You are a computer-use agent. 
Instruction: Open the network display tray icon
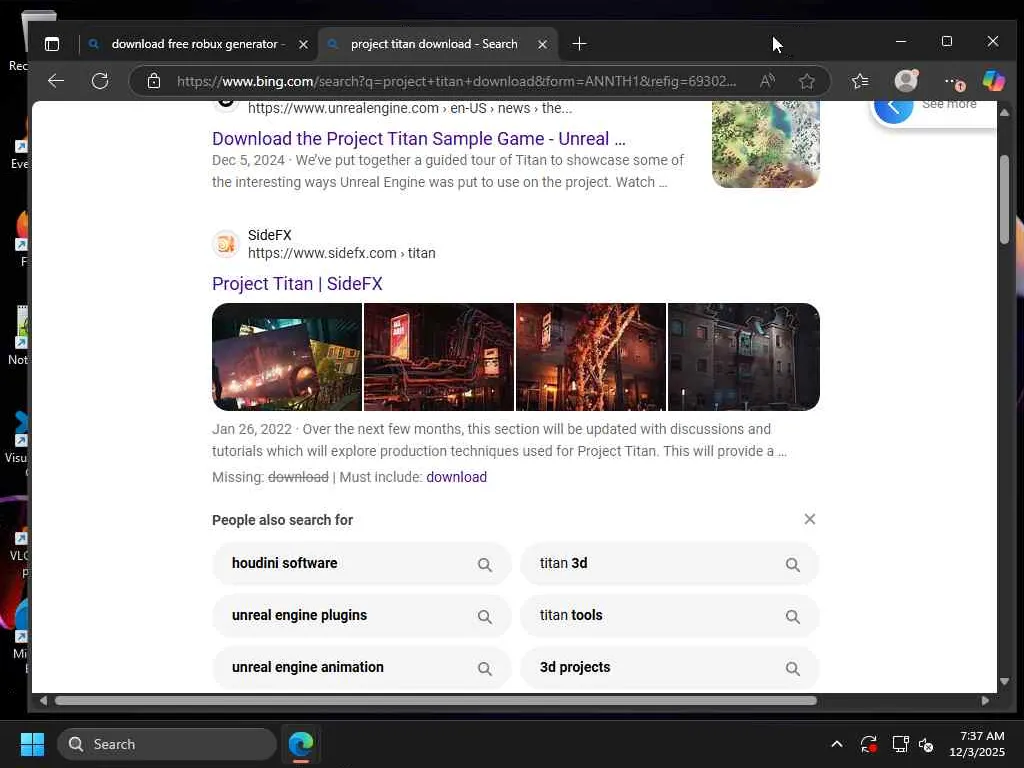(x=901, y=744)
